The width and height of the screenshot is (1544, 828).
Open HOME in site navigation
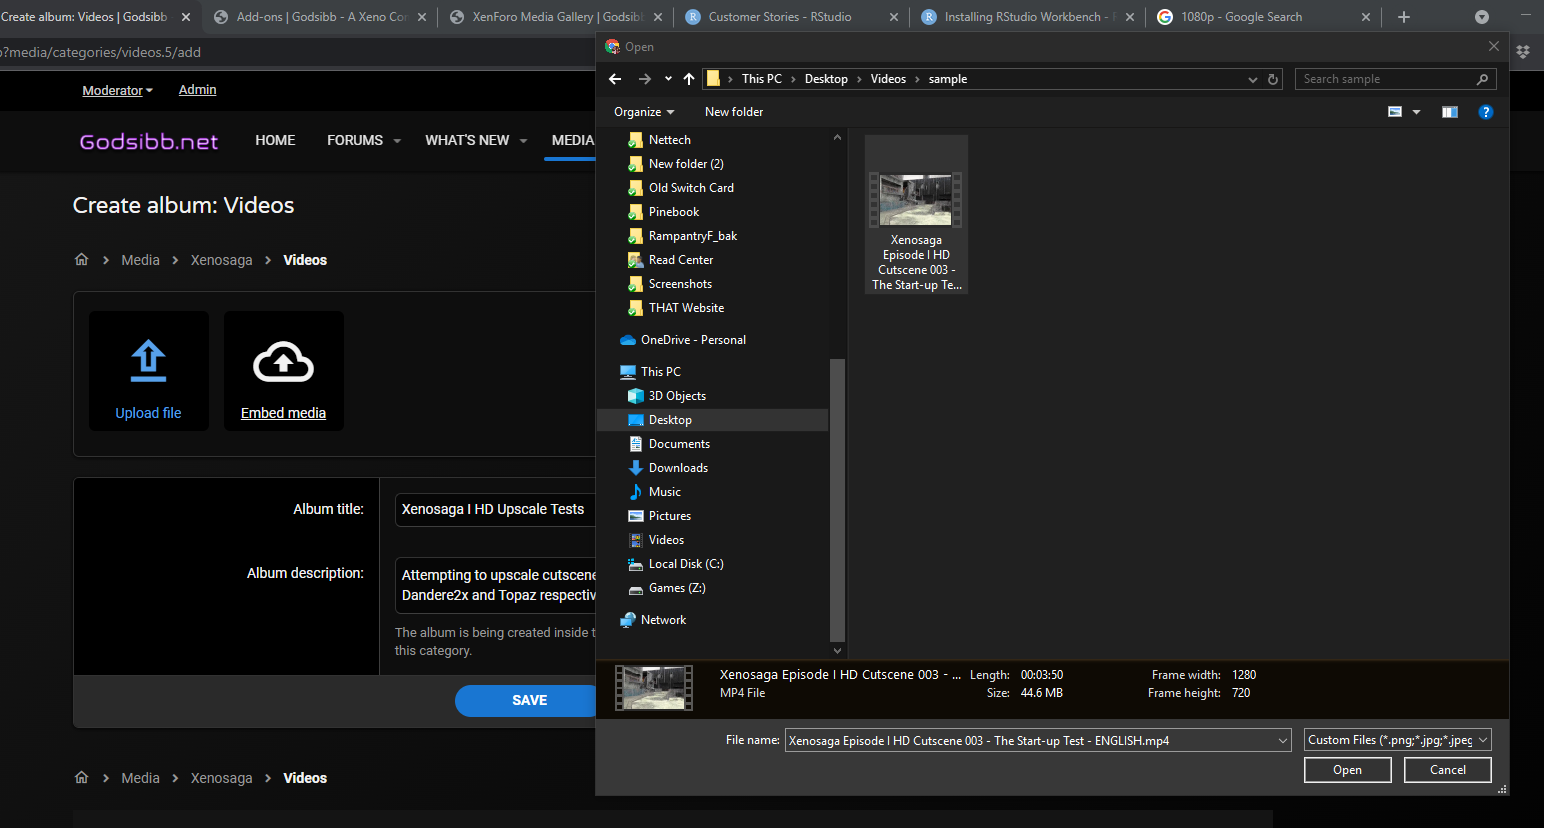click(275, 141)
